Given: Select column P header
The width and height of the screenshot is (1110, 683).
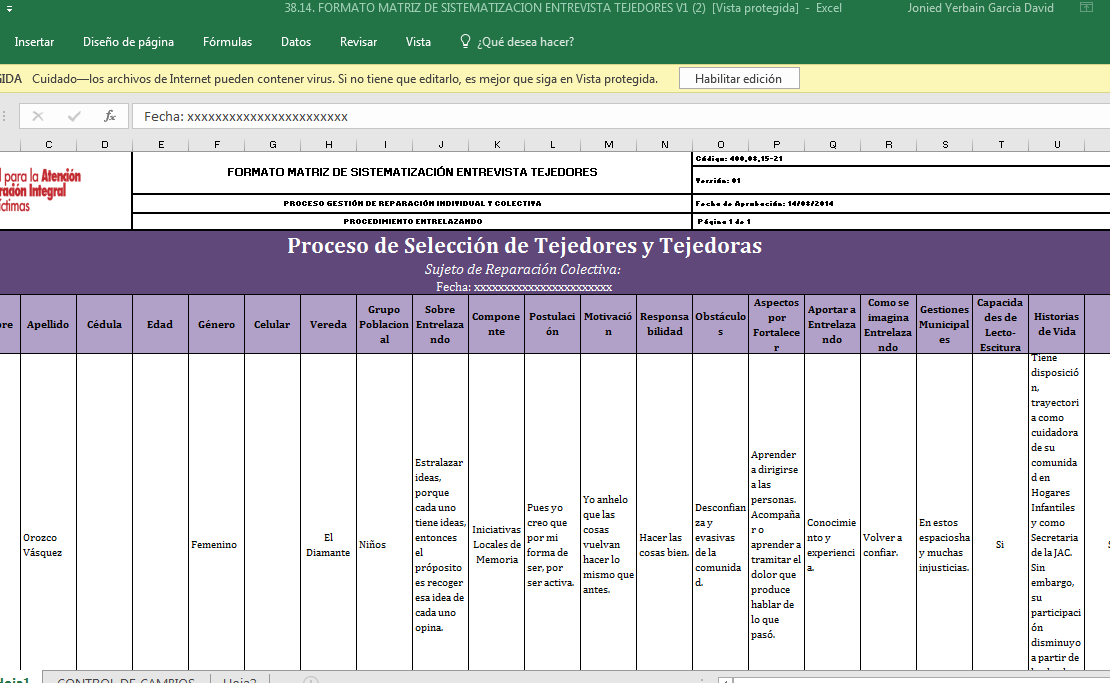Looking at the screenshot, I should click(x=777, y=144).
